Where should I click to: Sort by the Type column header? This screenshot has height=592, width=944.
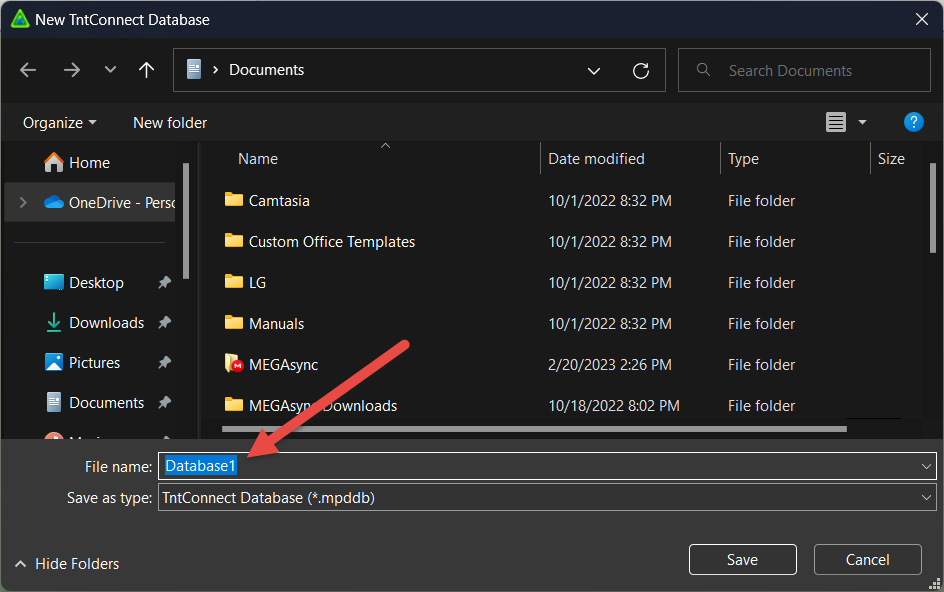743,159
